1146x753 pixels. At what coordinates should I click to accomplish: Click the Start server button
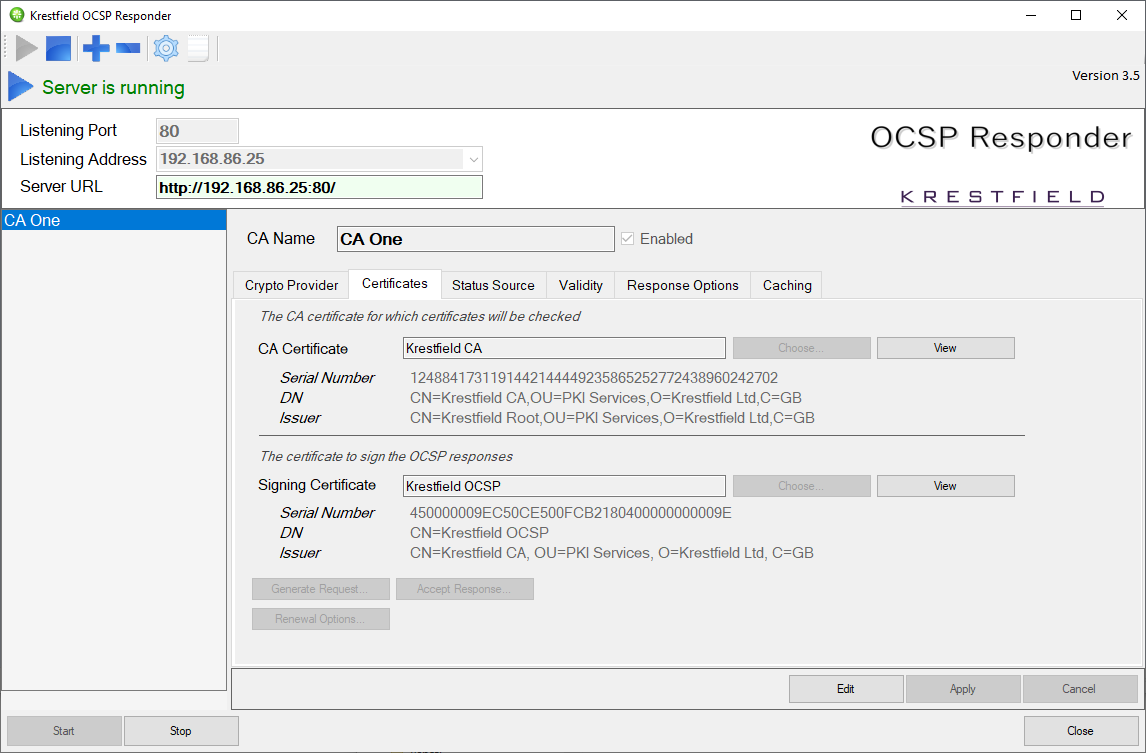click(64, 731)
